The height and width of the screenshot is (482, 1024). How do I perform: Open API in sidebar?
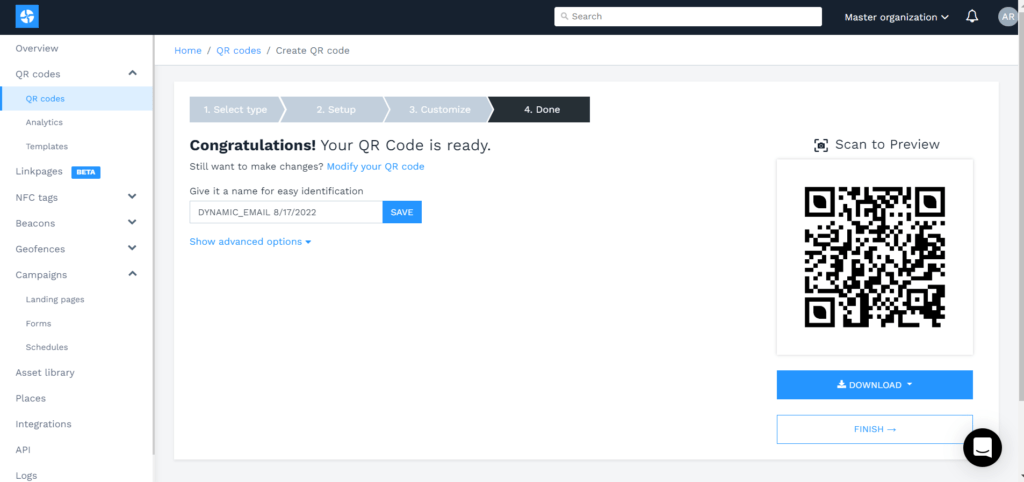pos(23,449)
